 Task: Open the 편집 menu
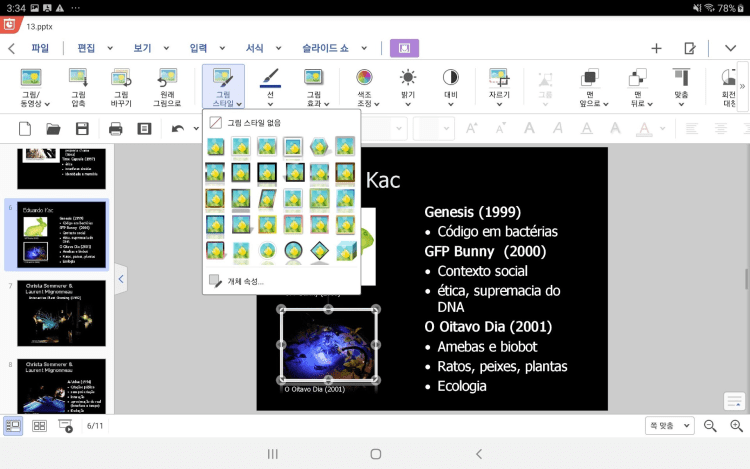[86, 48]
